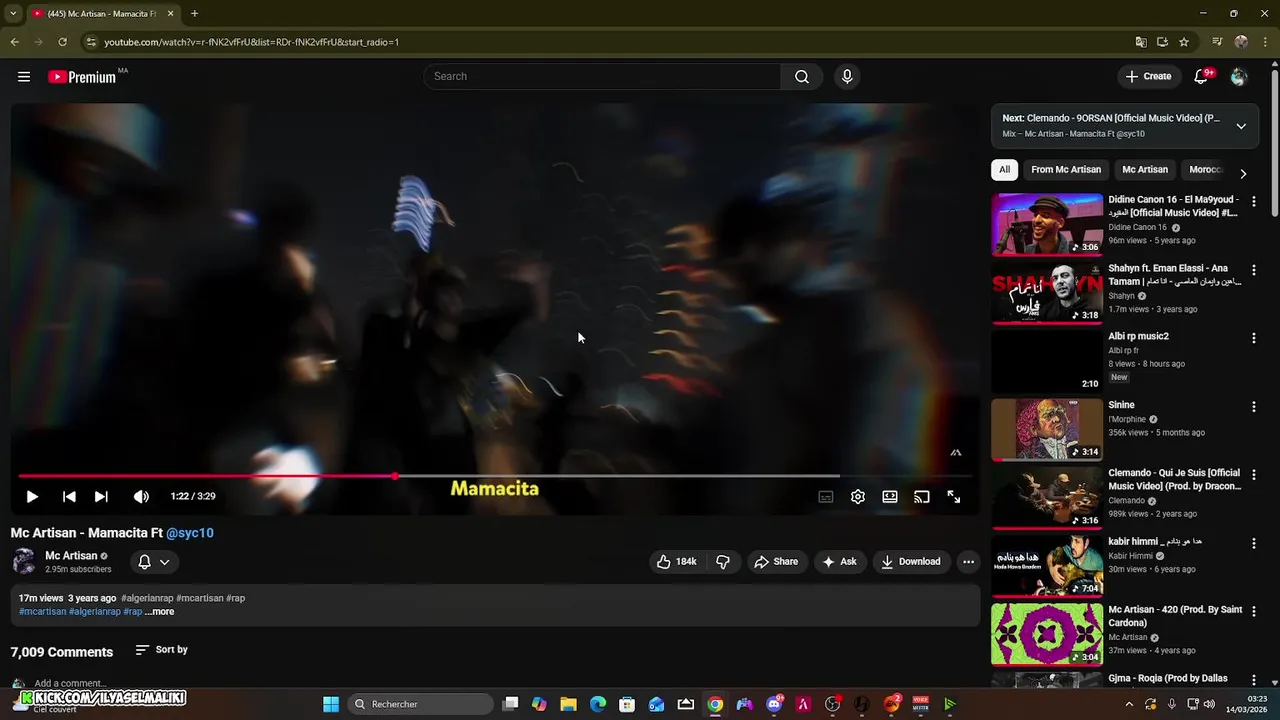Screen dimensions: 1280x720
Task: Mute the video volume speaker icon
Action: point(141,496)
